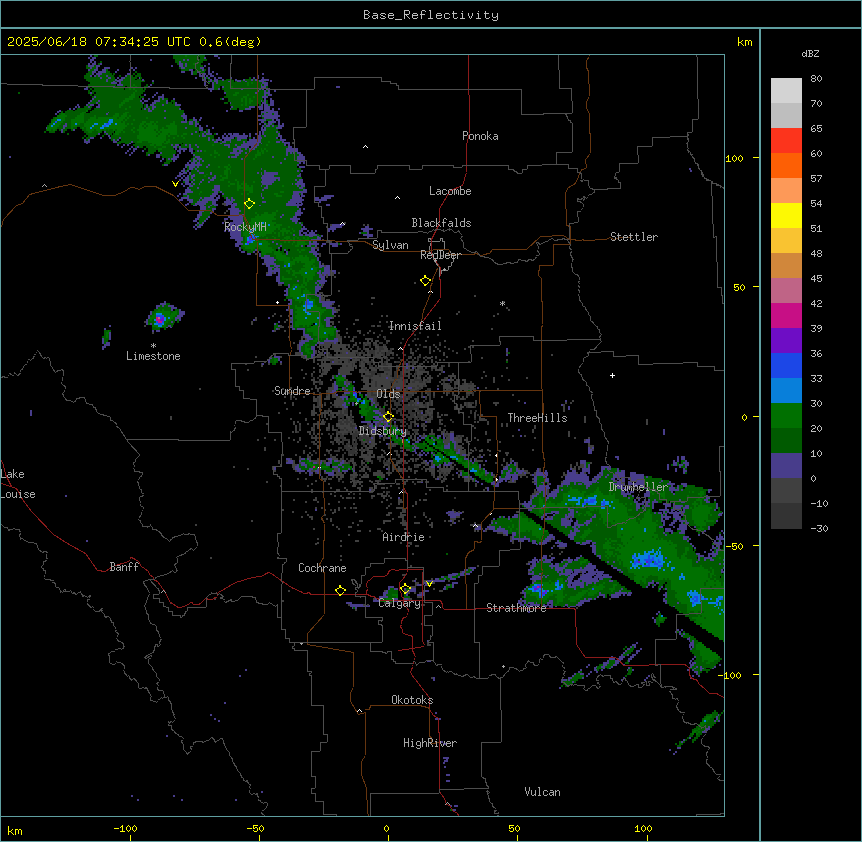
Task: Click the Innisfail city label
Action: (415, 326)
